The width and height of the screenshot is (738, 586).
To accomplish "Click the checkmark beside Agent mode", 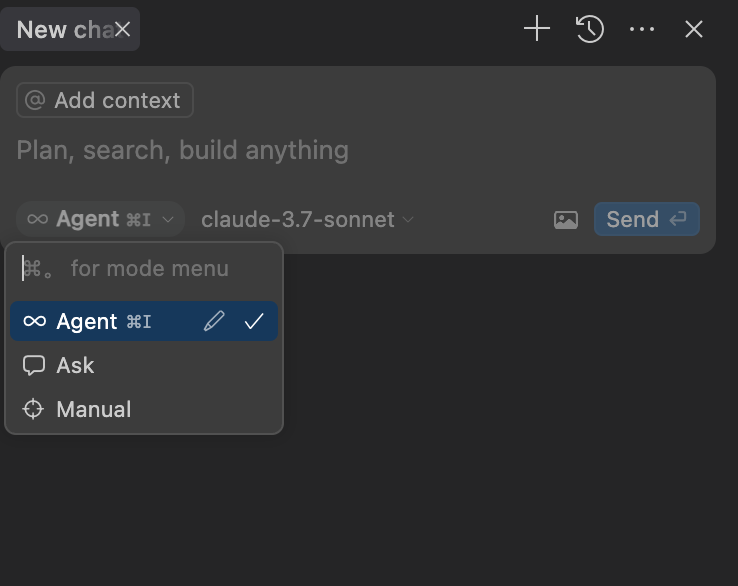I will click(254, 321).
